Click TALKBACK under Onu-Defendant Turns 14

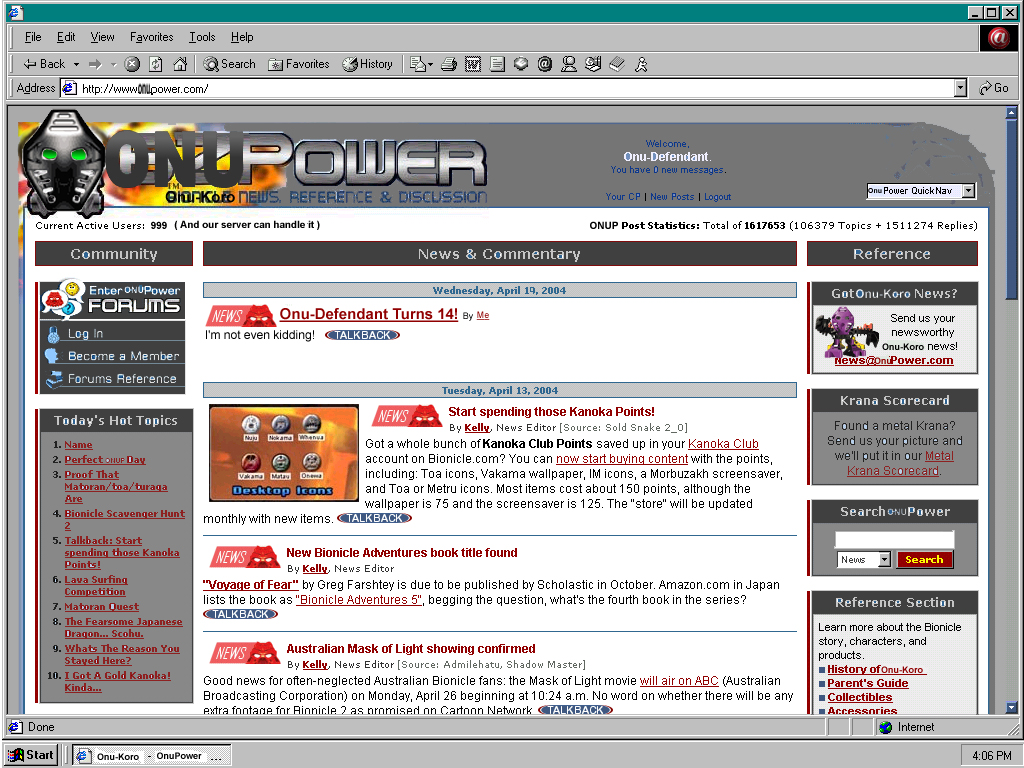click(362, 335)
